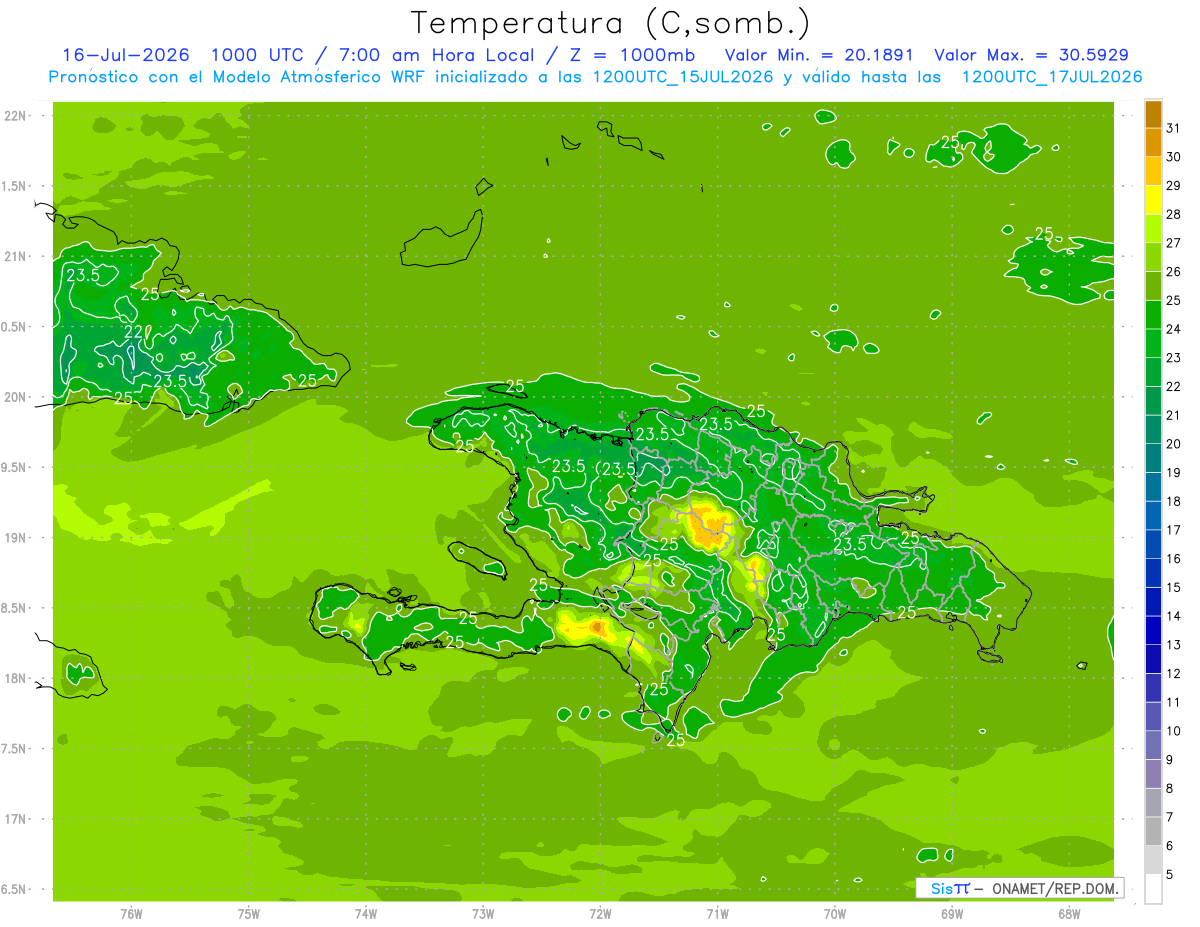The image size is (1200, 927).
Task: Click the colorbar scale number 10
Action: [x=1174, y=730]
